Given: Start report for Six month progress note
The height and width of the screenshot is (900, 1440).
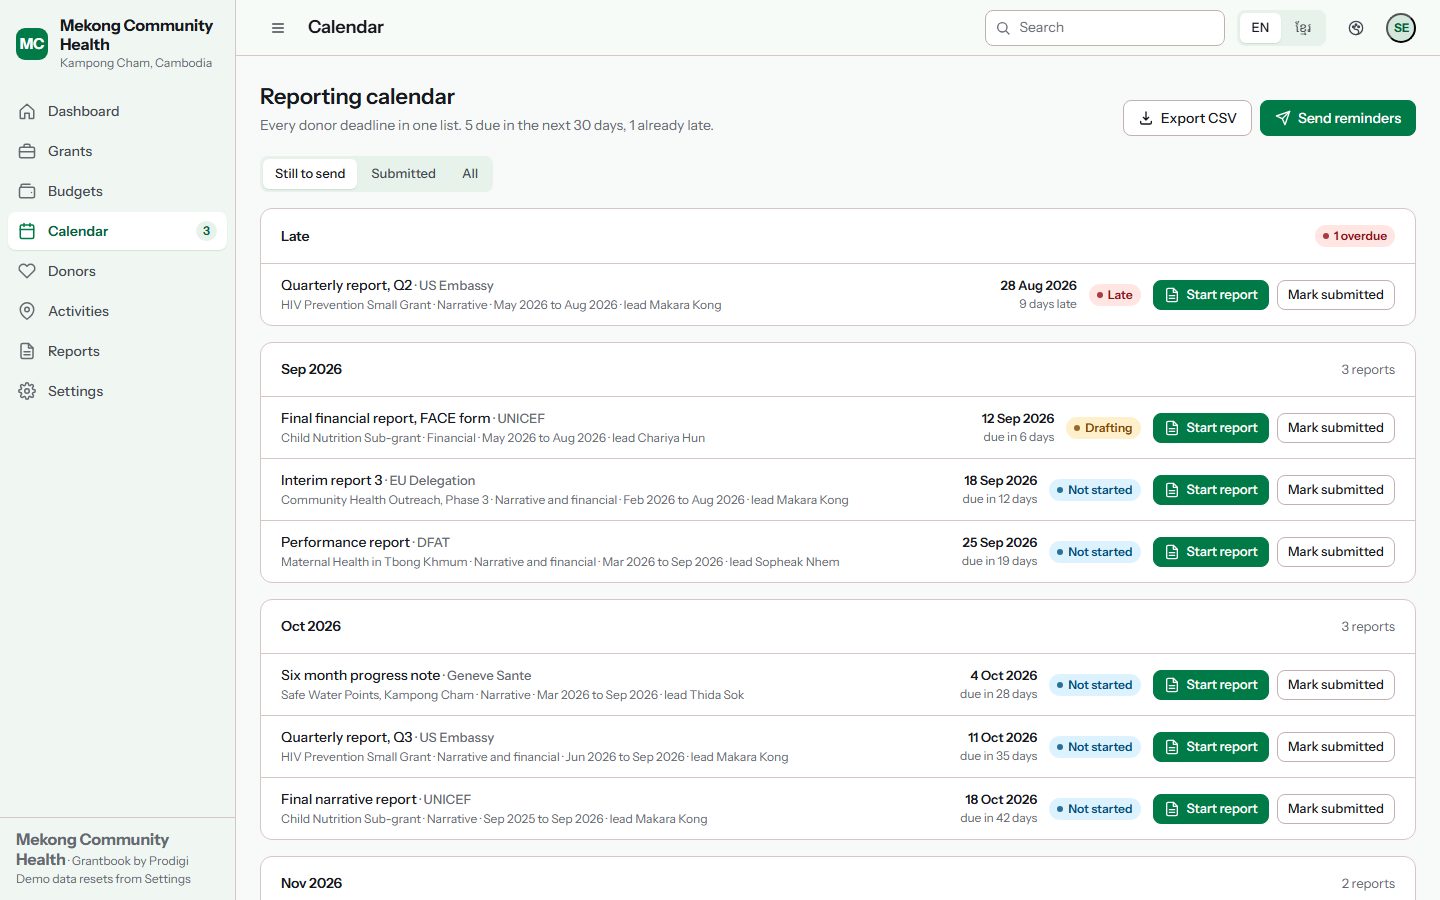Looking at the screenshot, I should 1211,685.
